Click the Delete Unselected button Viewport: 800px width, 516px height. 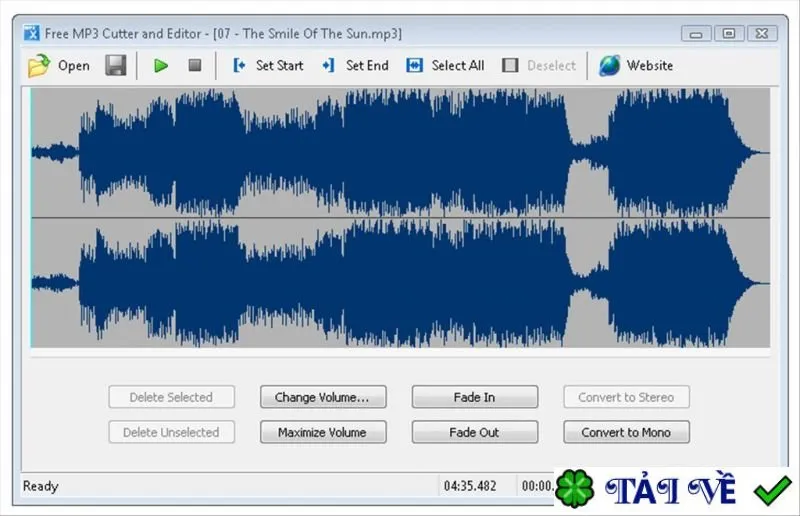tap(171, 432)
